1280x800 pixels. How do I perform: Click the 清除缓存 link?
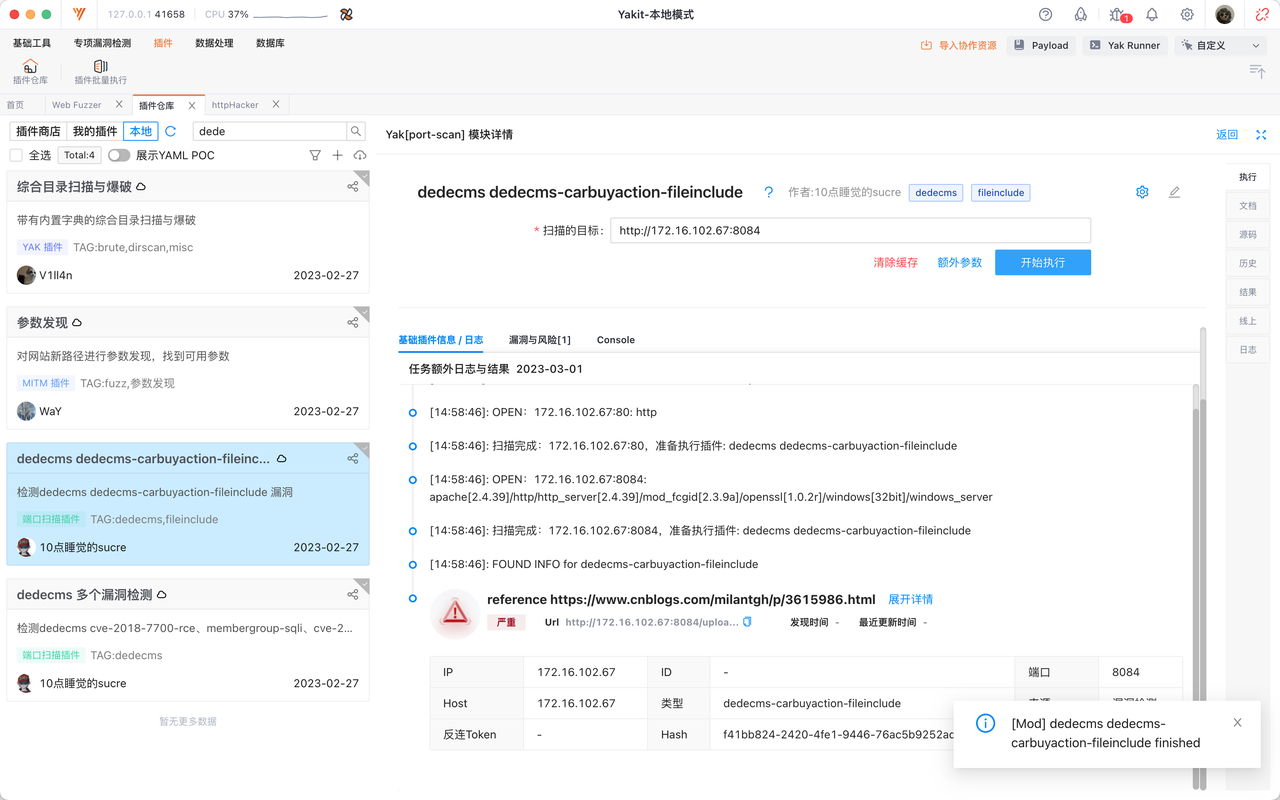coord(895,262)
